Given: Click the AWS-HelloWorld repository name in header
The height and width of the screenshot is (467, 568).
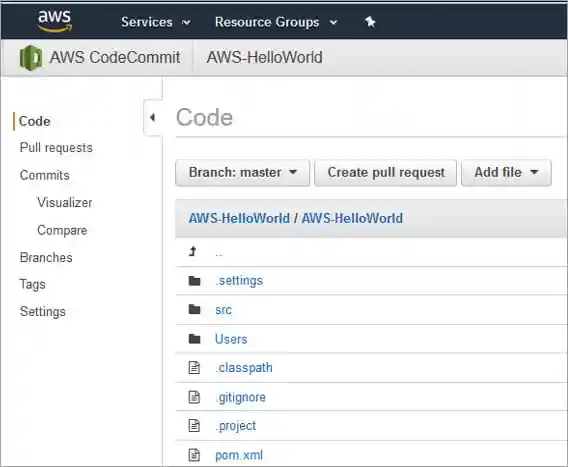Looking at the screenshot, I should [264, 57].
